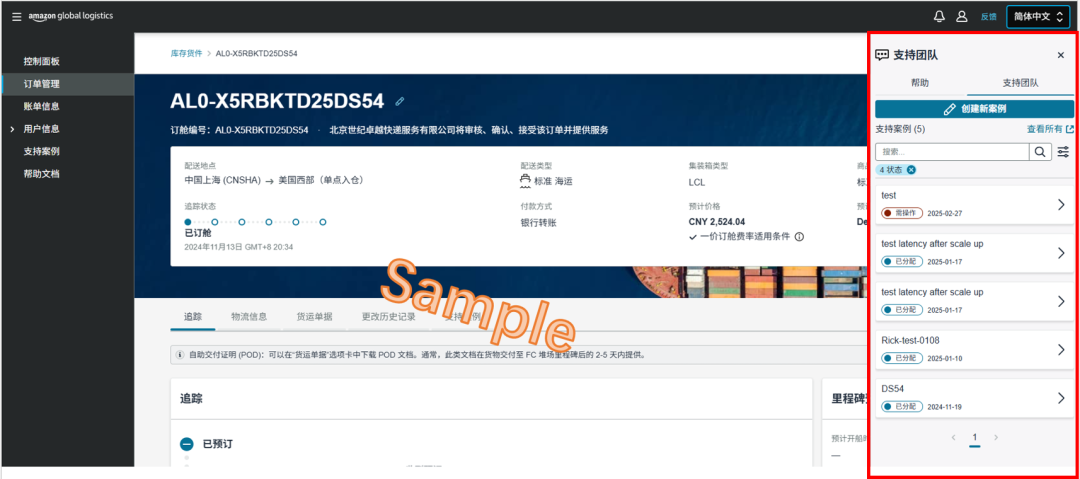Image resolution: width=1080 pixels, height=479 pixels.
Task: Click the Amazon Global Logistics logo
Action: pyautogui.click(x=71, y=16)
